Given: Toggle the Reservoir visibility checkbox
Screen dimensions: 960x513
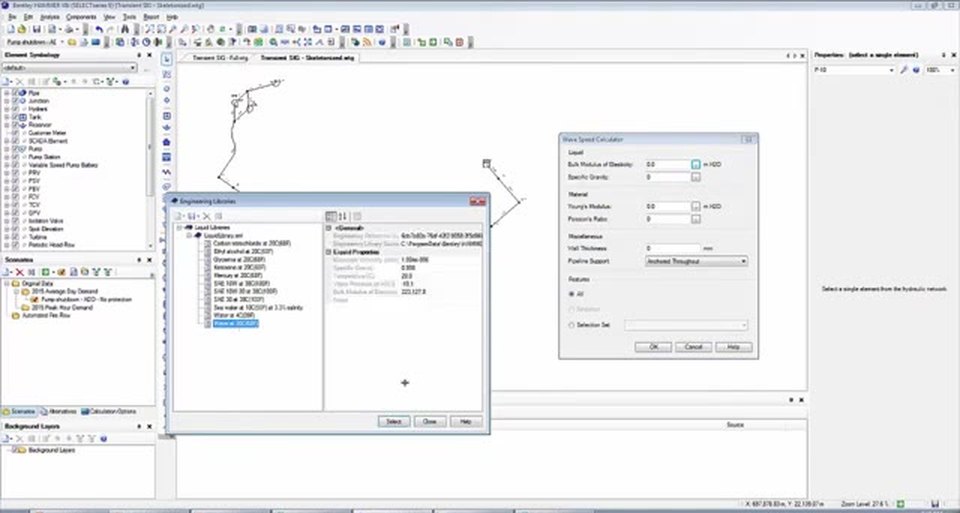Looking at the screenshot, I should click(16, 125).
